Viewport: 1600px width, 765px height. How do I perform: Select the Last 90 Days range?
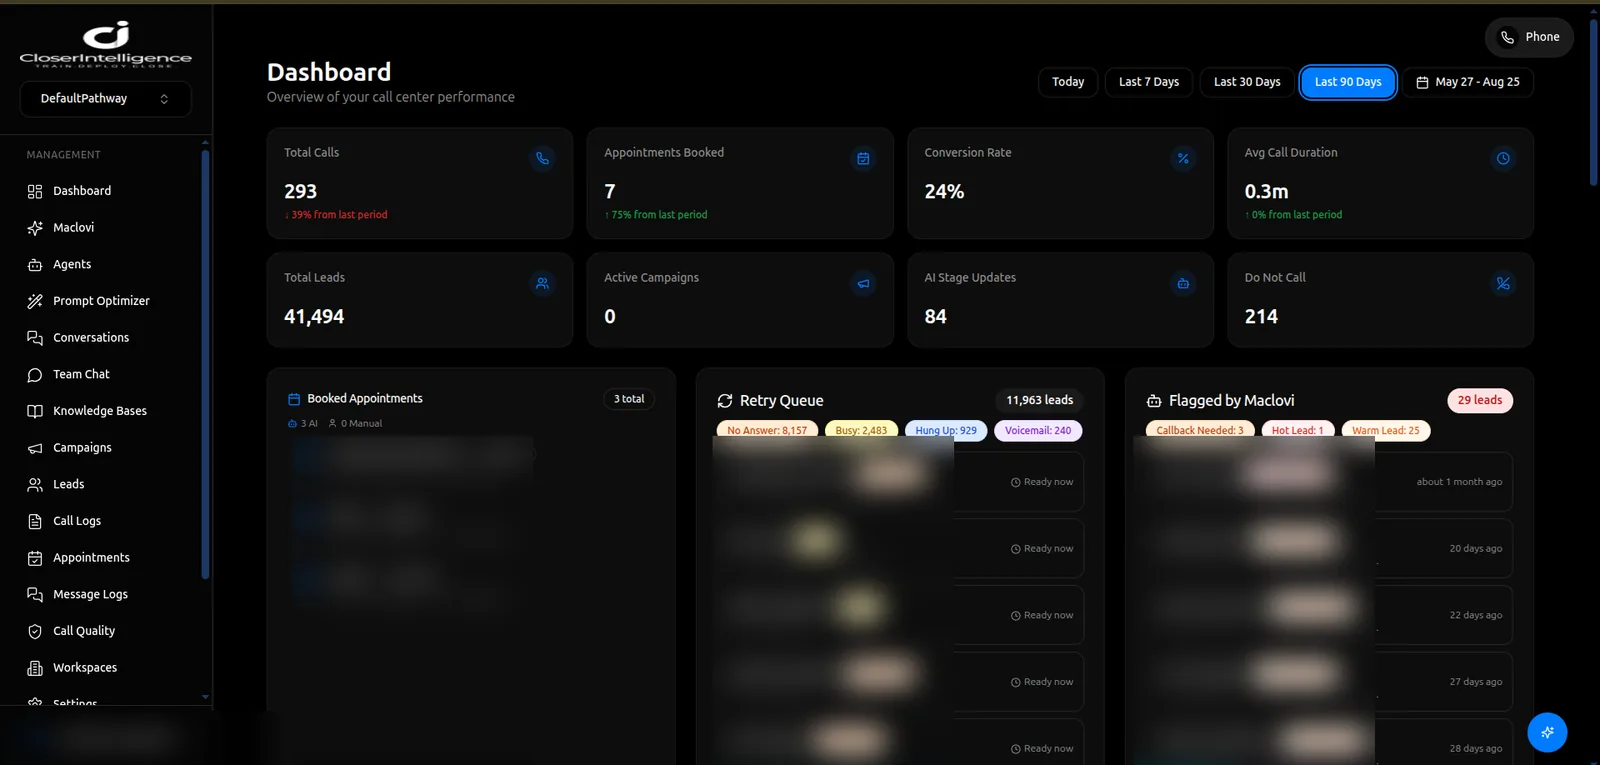tap(1348, 82)
